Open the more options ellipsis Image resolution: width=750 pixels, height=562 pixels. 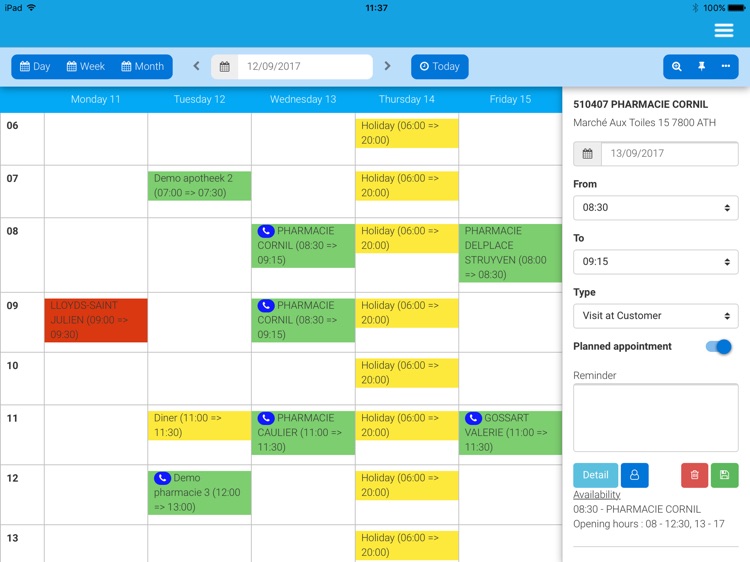[726, 66]
